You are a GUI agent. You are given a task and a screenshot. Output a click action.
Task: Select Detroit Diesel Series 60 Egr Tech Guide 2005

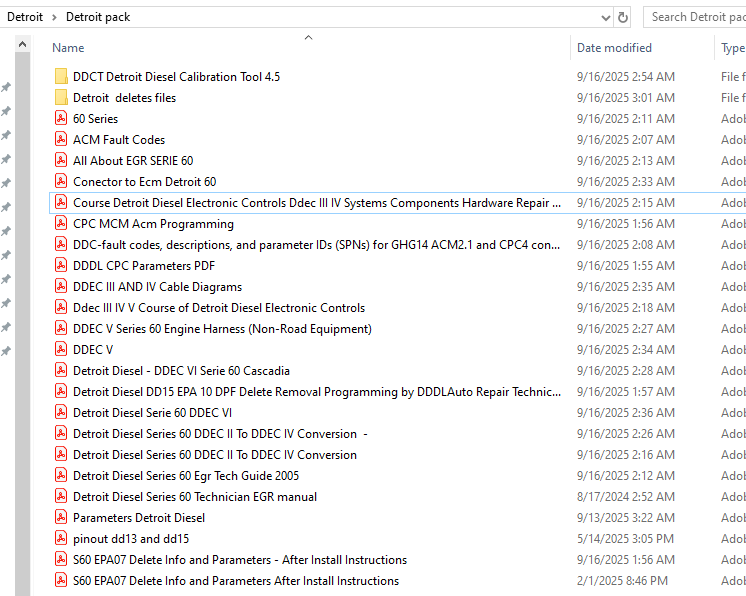(185, 476)
